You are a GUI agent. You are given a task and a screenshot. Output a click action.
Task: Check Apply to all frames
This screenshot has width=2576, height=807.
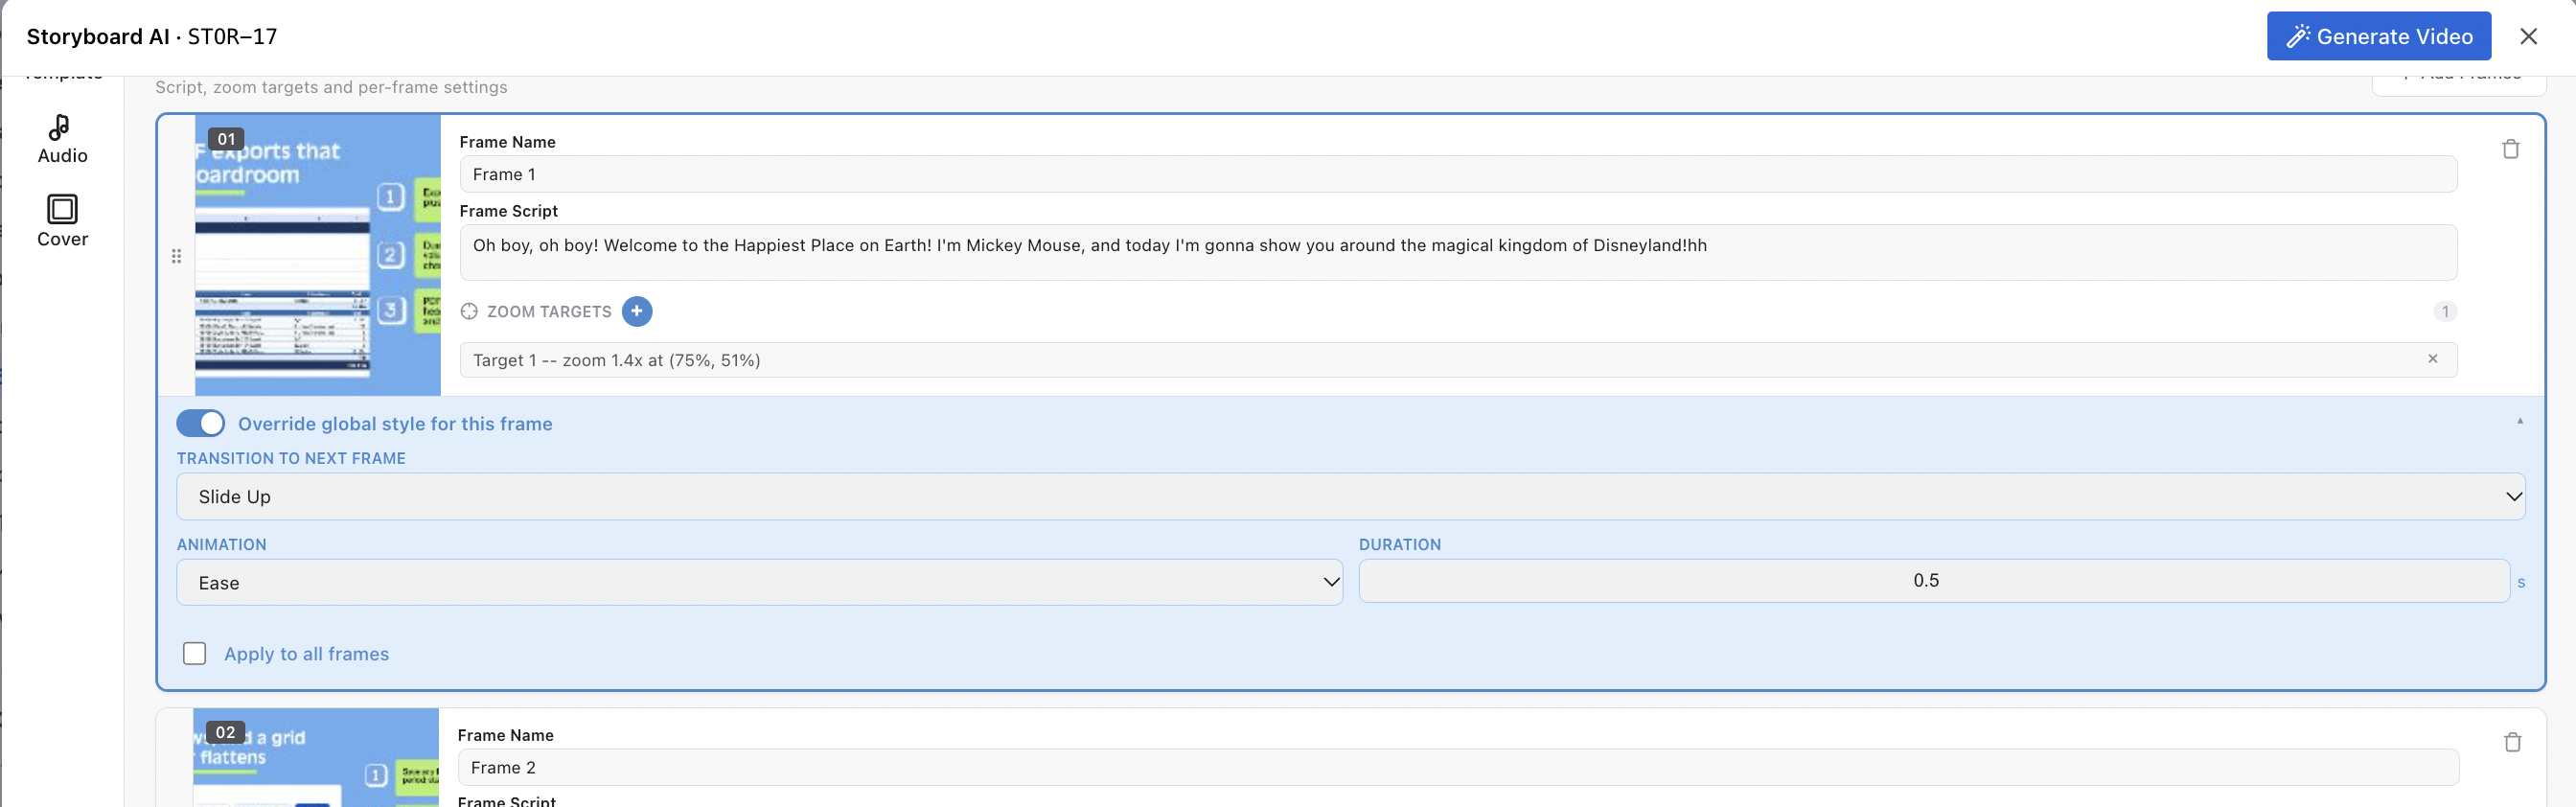pyautogui.click(x=195, y=653)
